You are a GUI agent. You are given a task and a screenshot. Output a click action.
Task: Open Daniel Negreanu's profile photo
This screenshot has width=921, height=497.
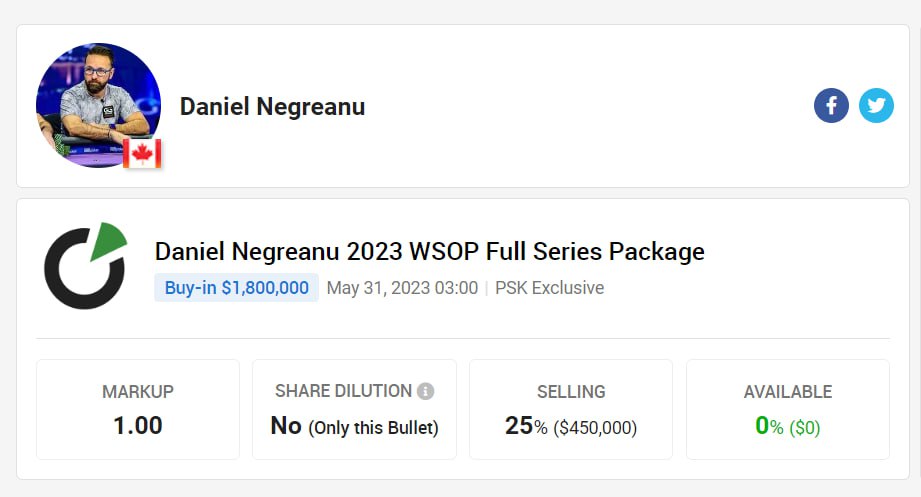[96, 100]
